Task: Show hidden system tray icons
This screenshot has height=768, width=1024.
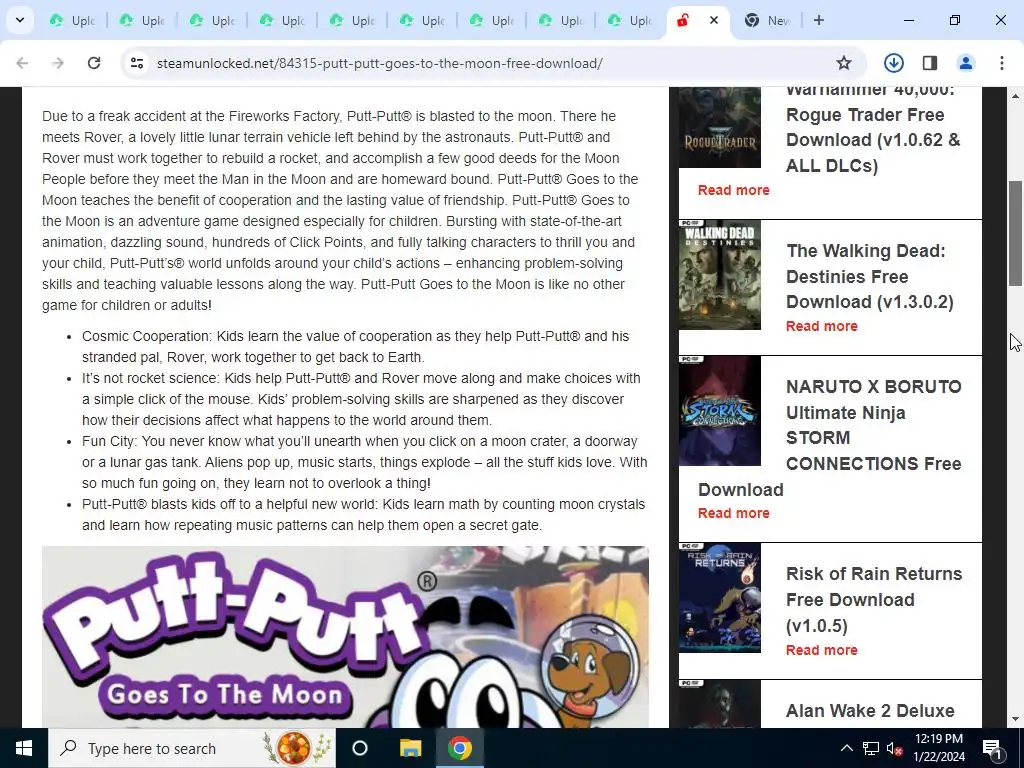Action: click(x=846, y=748)
